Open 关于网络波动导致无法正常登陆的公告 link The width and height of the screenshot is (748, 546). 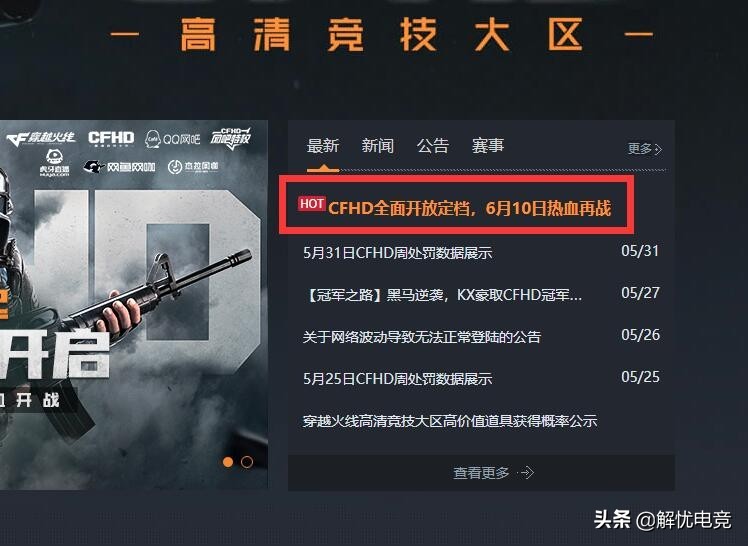point(422,337)
